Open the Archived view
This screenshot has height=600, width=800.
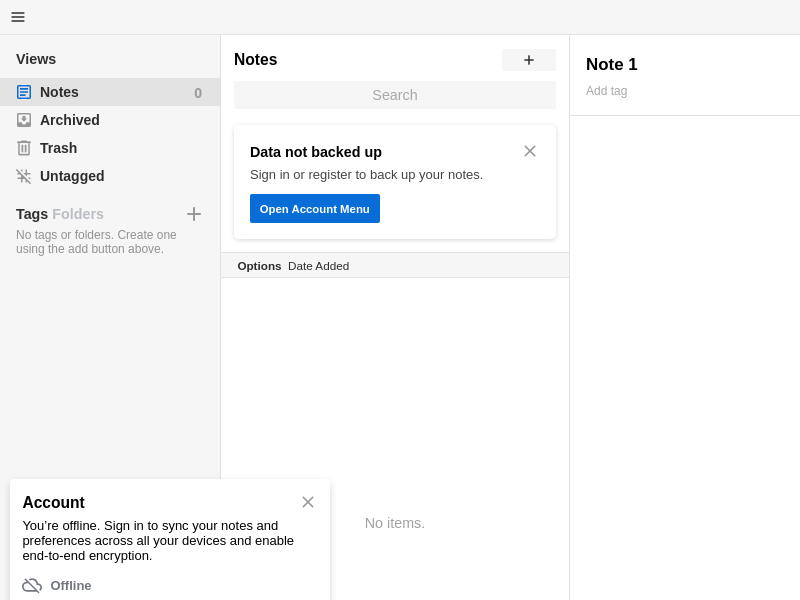click(x=110, y=120)
